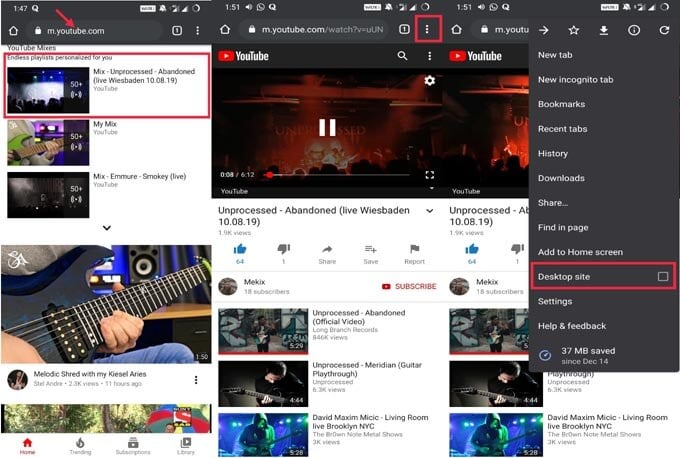Open options for Melodic Shred video
The height and width of the screenshot is (458, 680).
click(196, 380)
